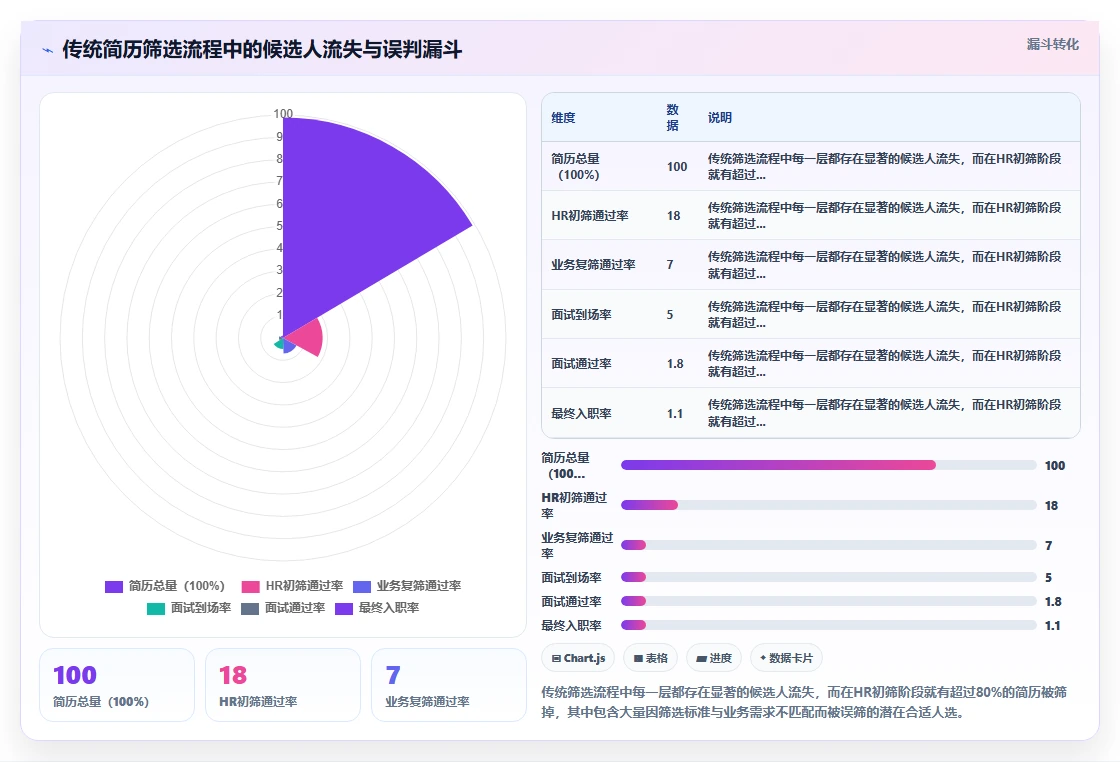Screen dimensions: 1120x762
Task: Click the table value 1.8
Action: pos(675,364)
